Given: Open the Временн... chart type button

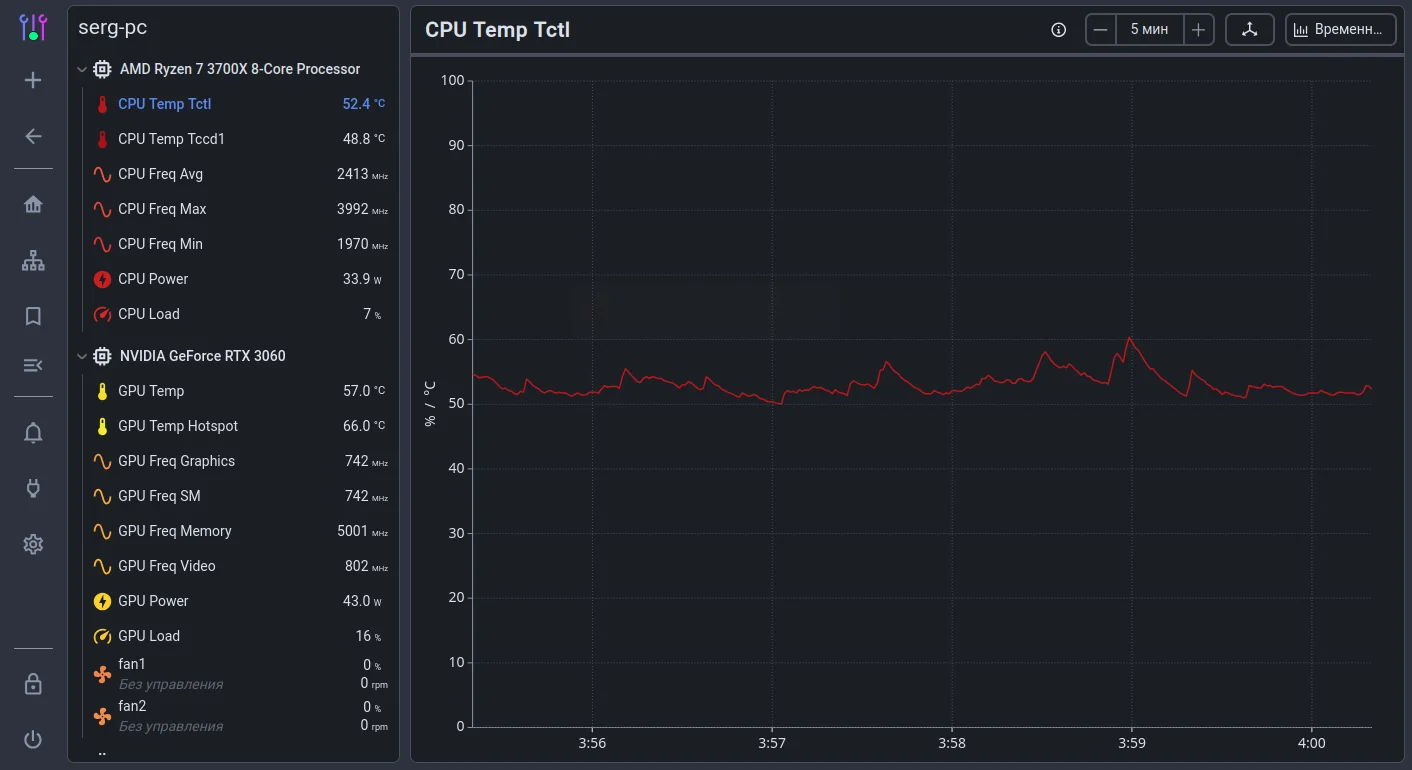Looking at the screenshot, I should 1341,30.
